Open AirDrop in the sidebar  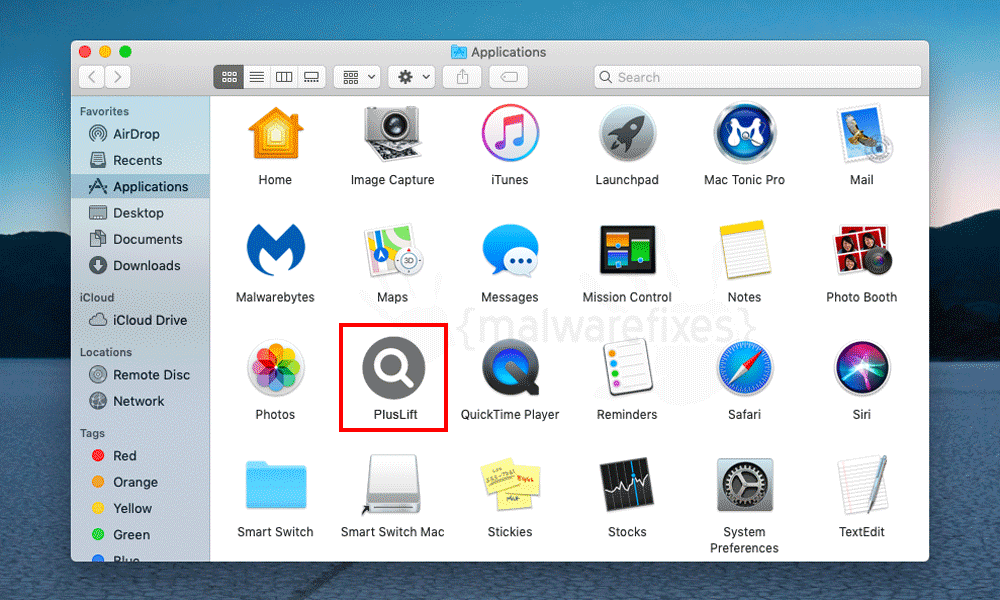(x=140, y=134)
